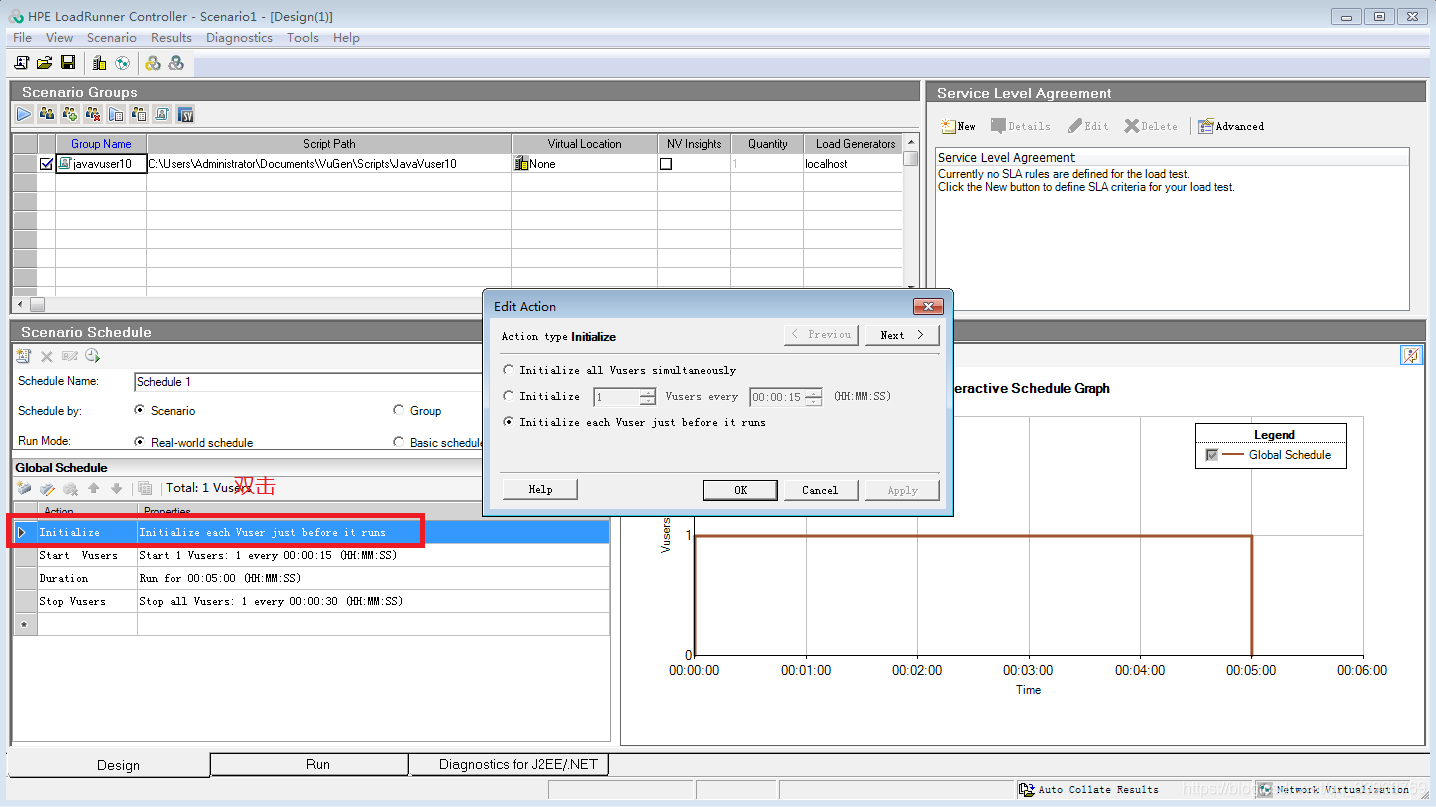Move the action down with the down arrow icon
The height and width of the screenshot is (807, 1436).
[x=116, y=489]
